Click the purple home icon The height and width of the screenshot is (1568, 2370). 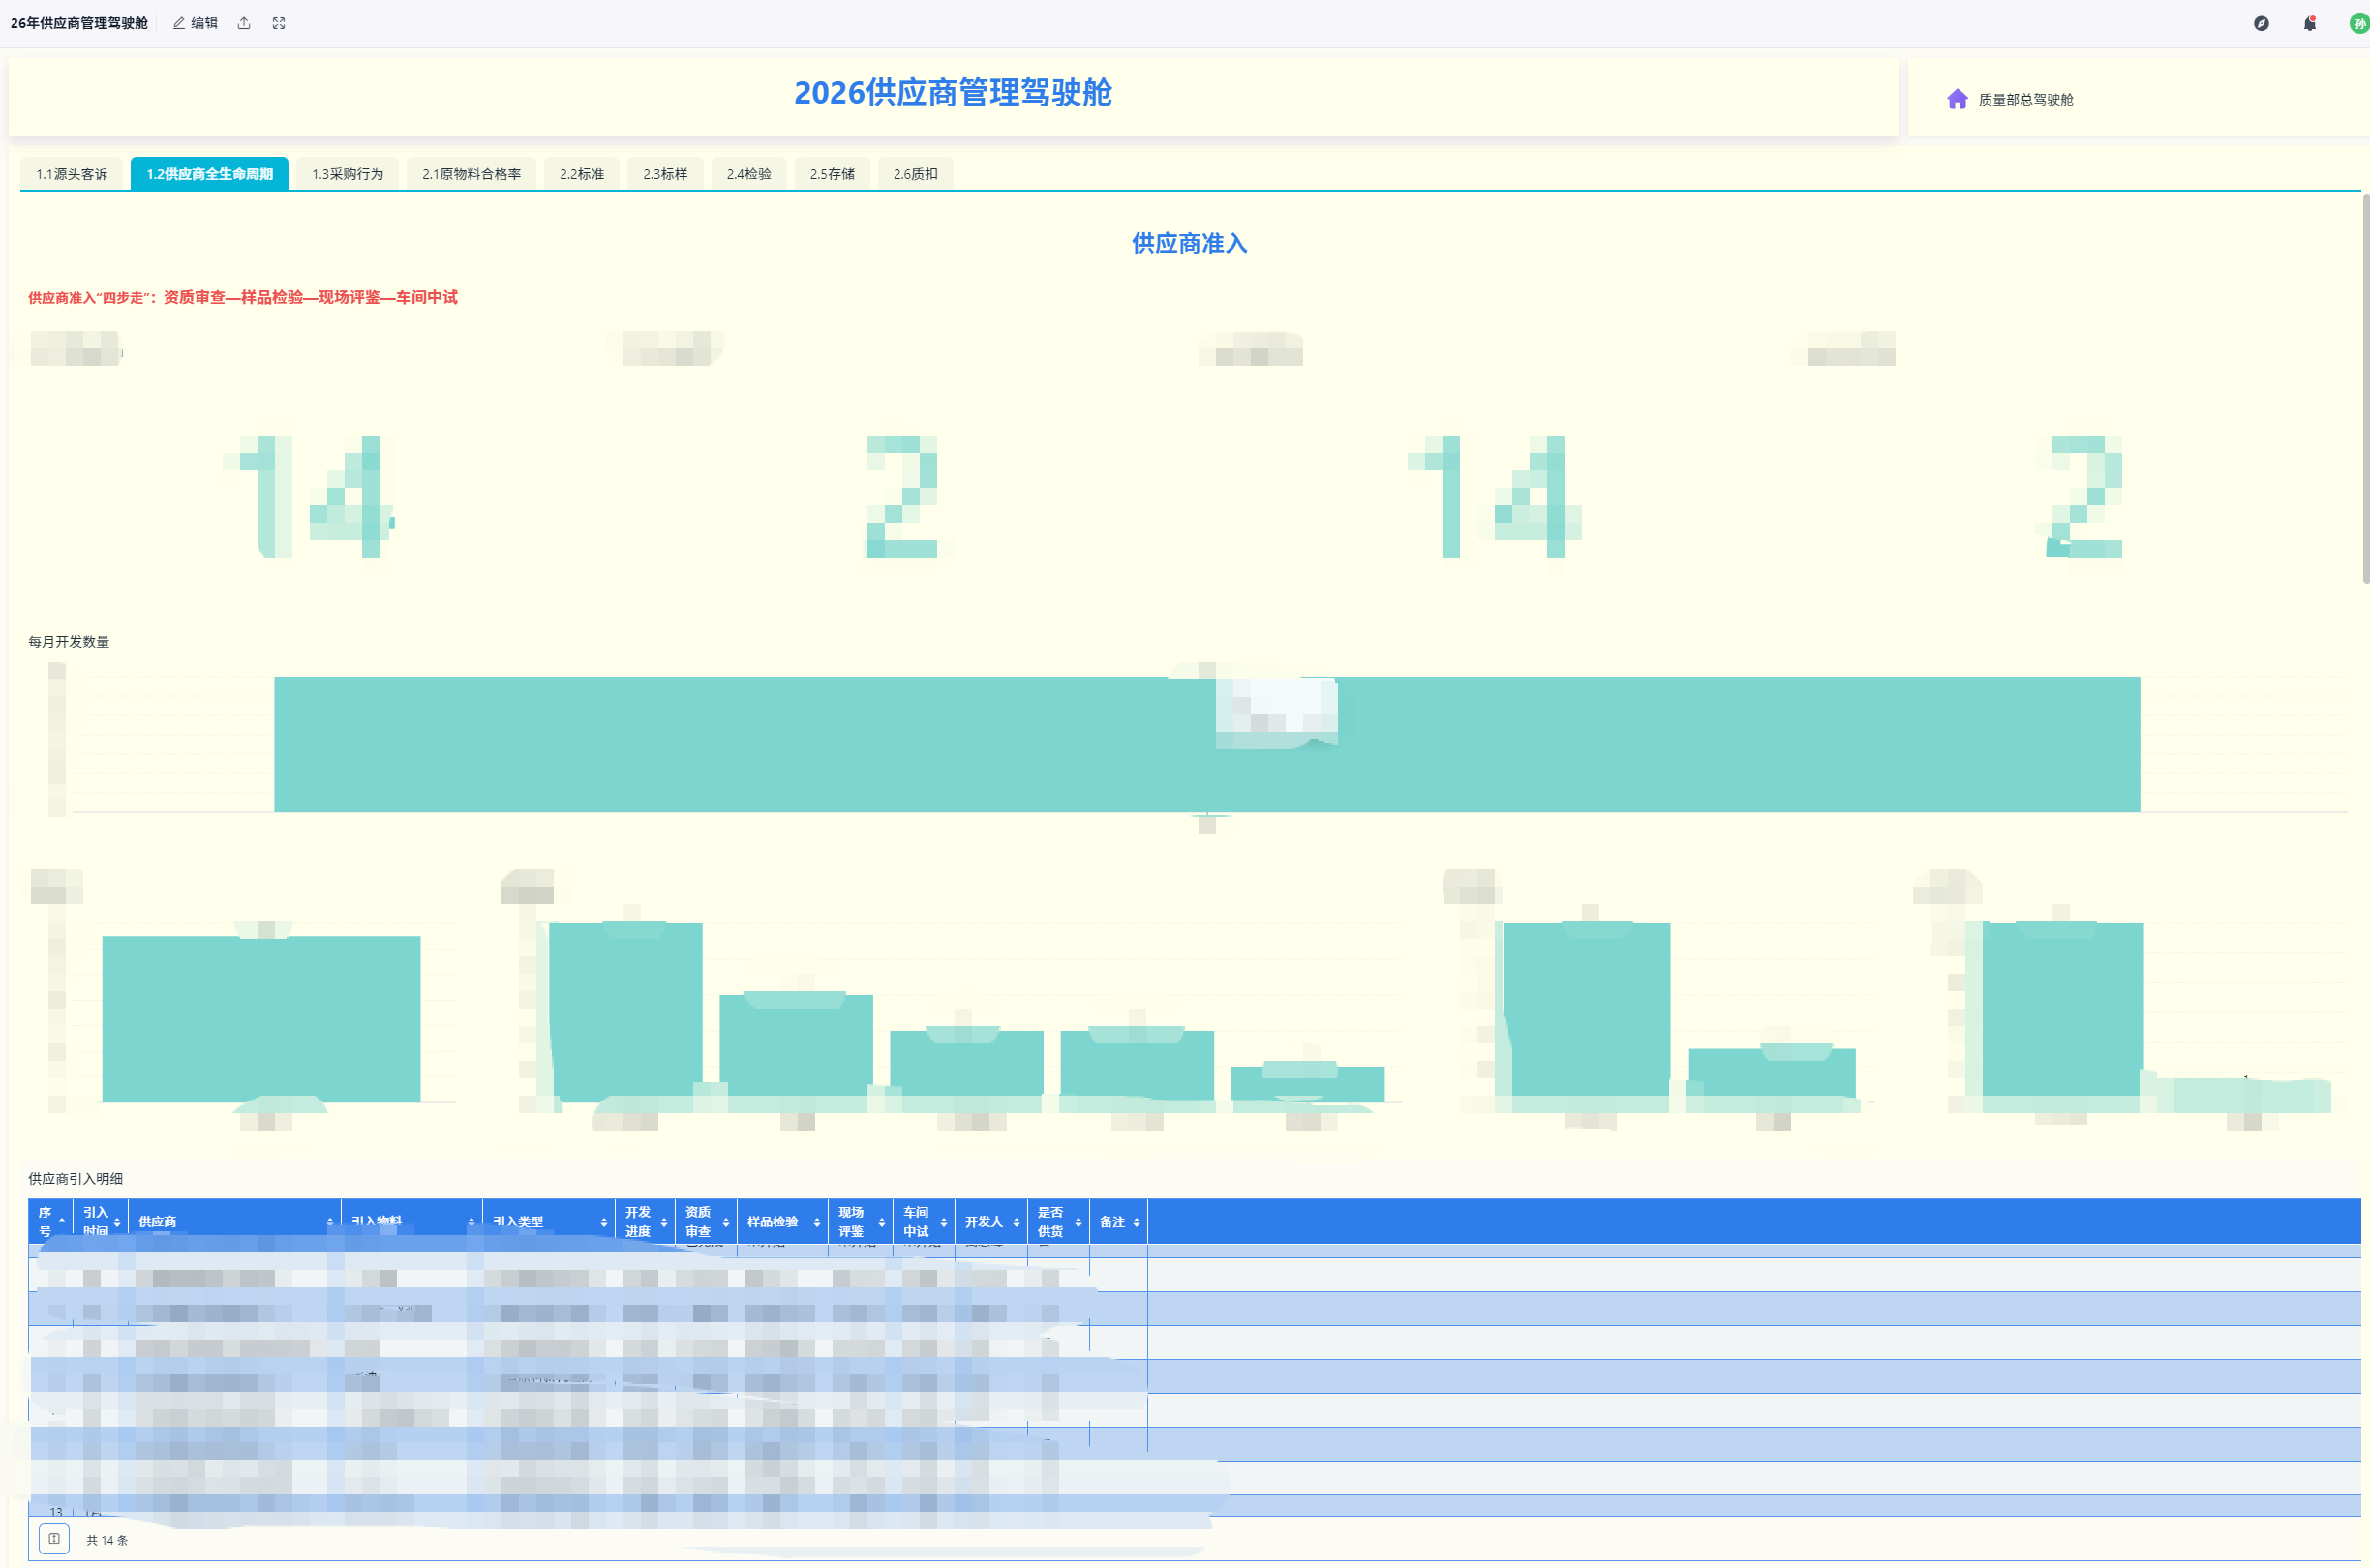1957,99
